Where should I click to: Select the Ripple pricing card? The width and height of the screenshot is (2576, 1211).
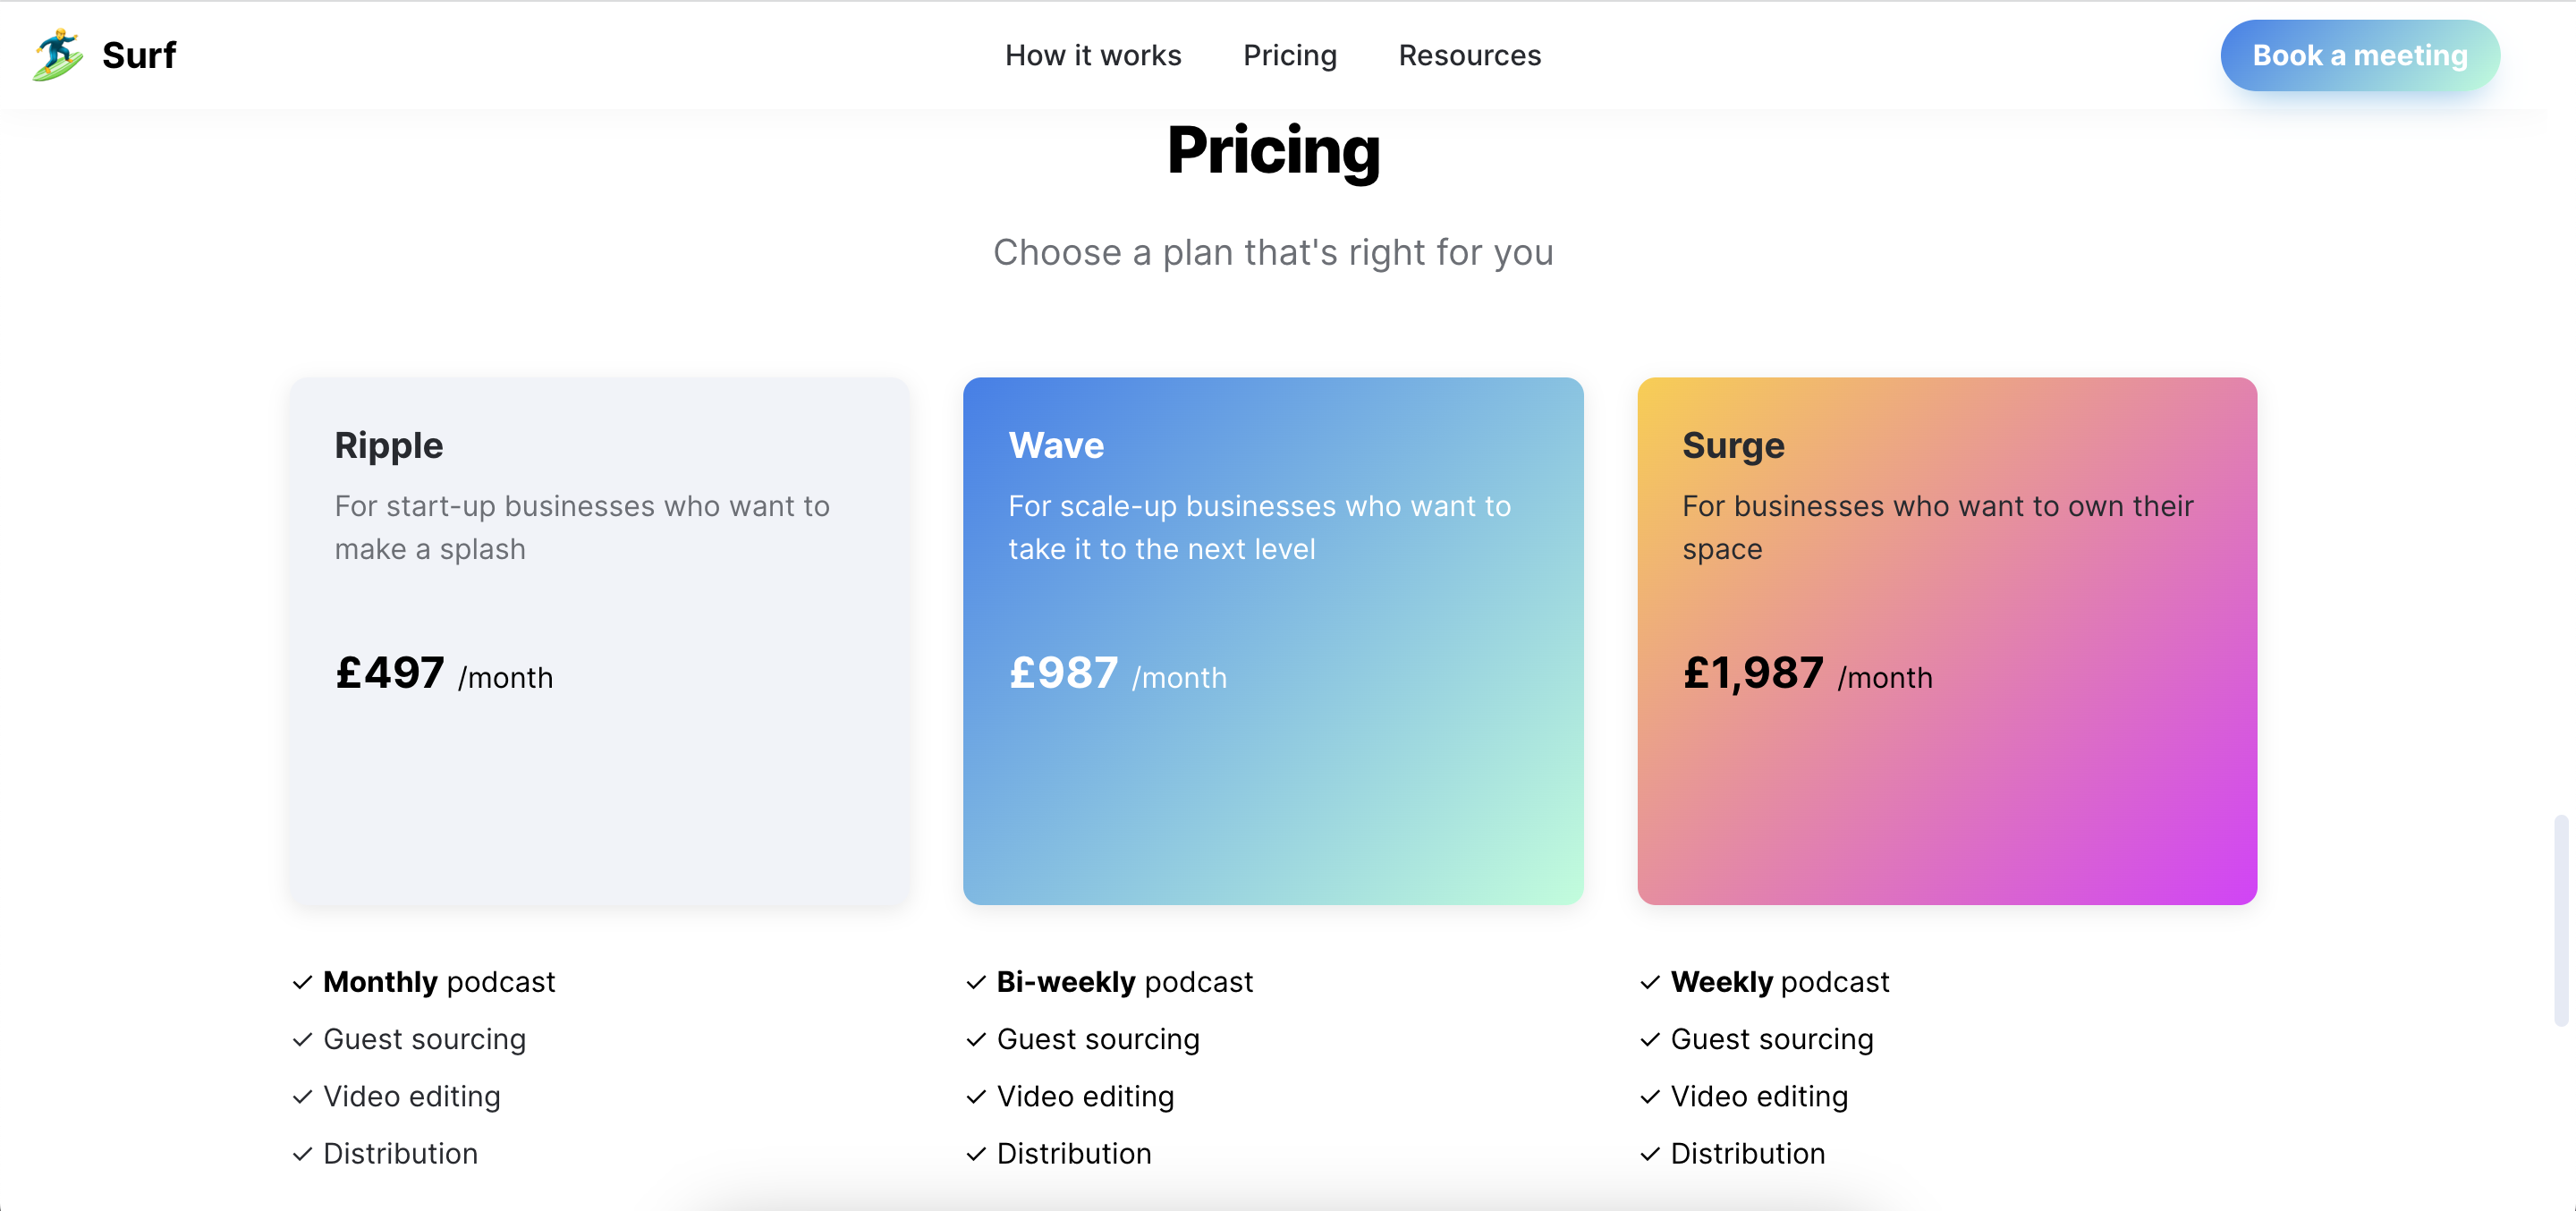point(600,641)
